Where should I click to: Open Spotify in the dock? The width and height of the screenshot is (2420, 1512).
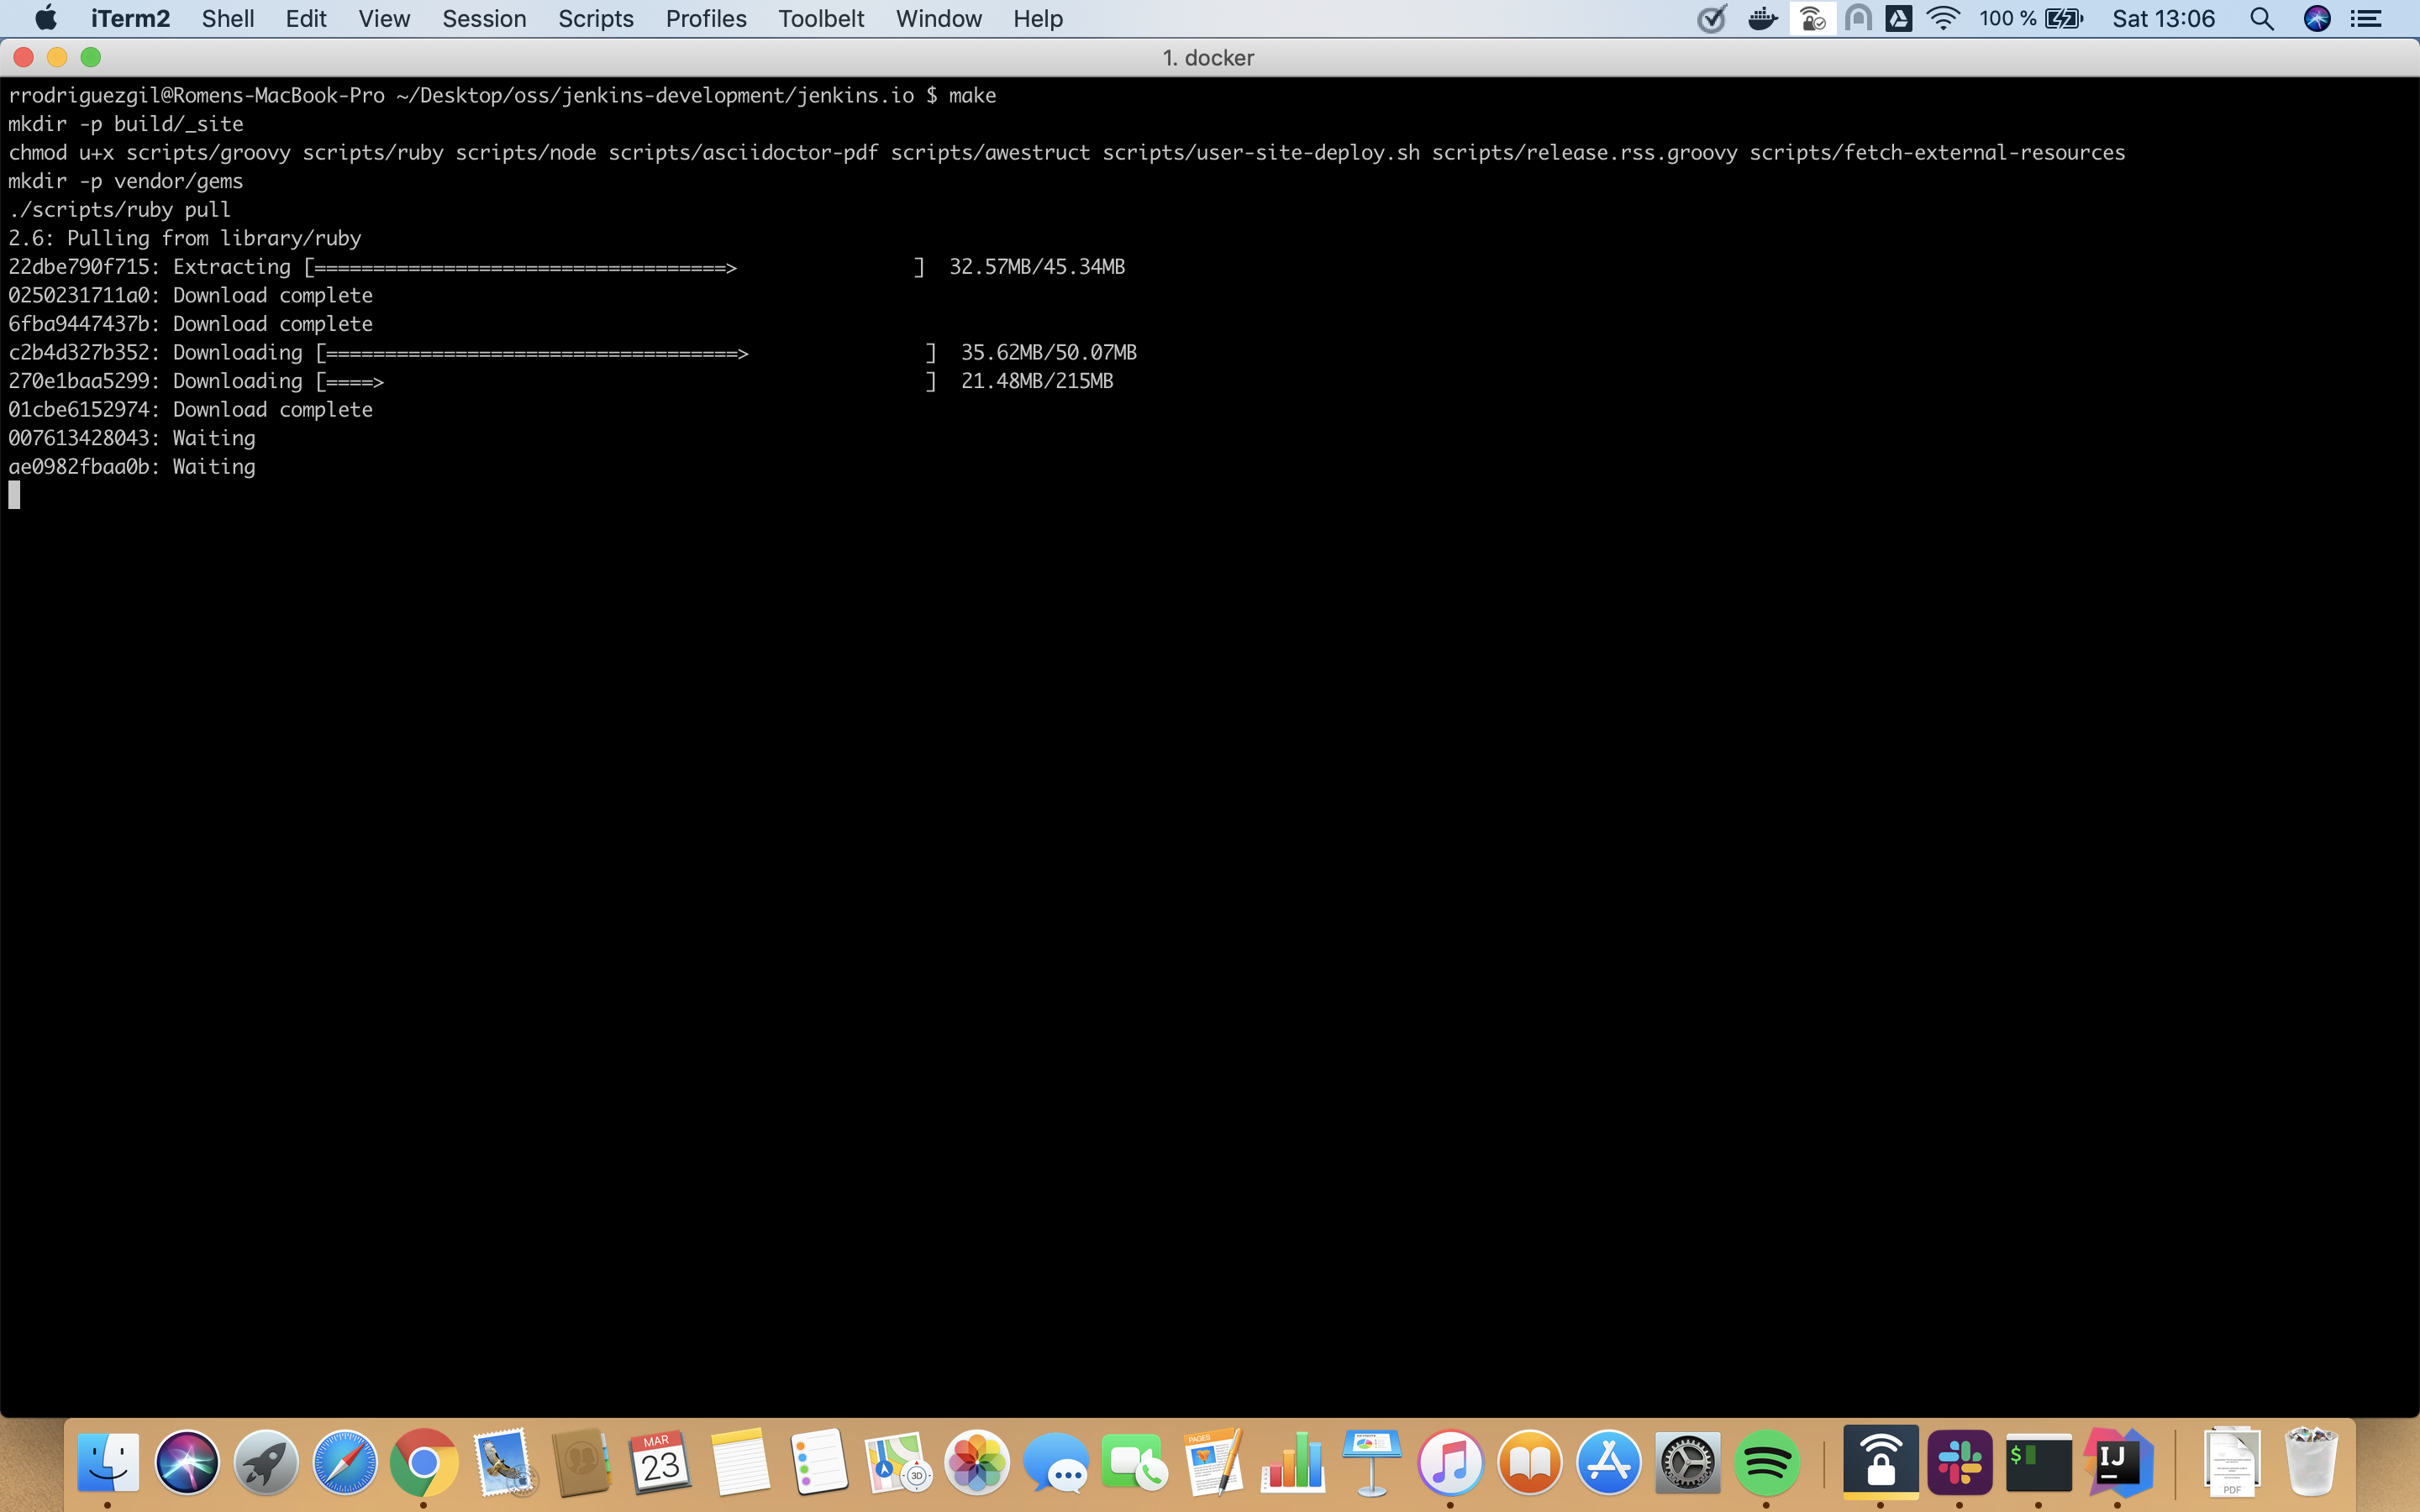tap(1763, 1462)
